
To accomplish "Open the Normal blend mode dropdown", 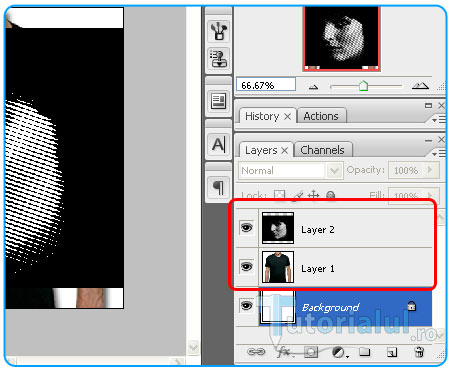I will click(290, 171).
